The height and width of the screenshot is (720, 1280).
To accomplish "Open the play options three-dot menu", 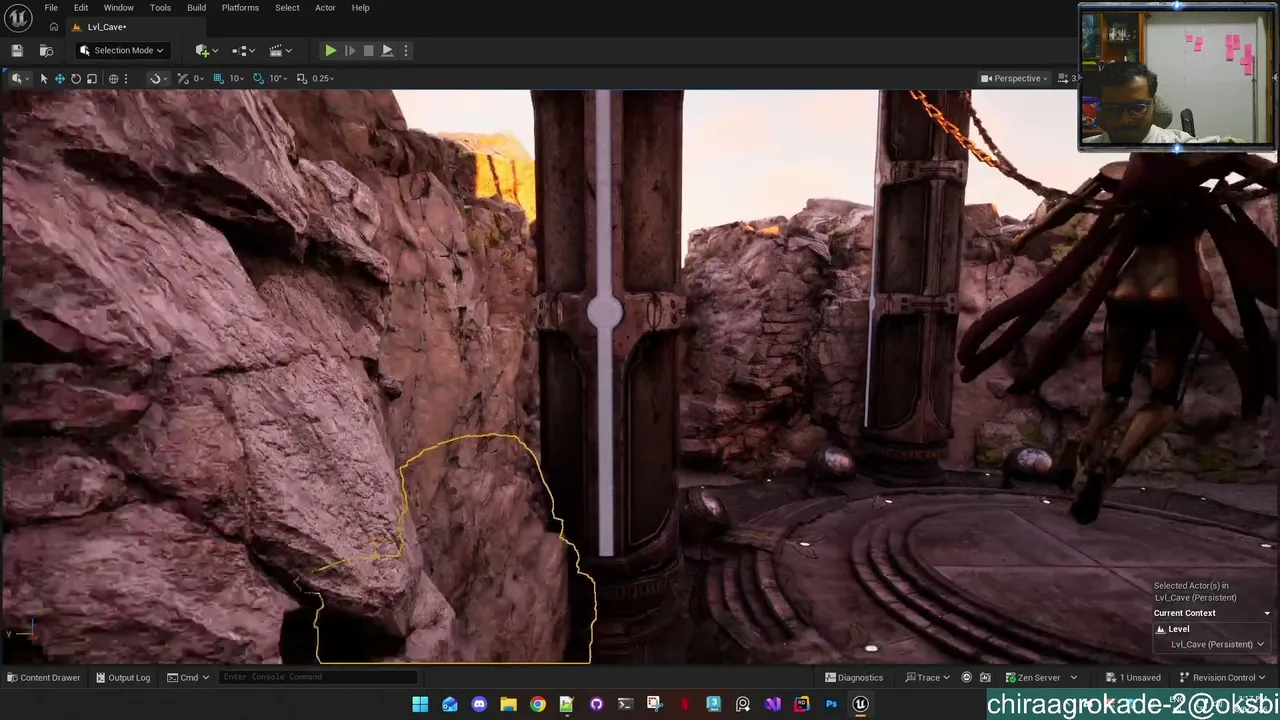I will click(405, 51).
